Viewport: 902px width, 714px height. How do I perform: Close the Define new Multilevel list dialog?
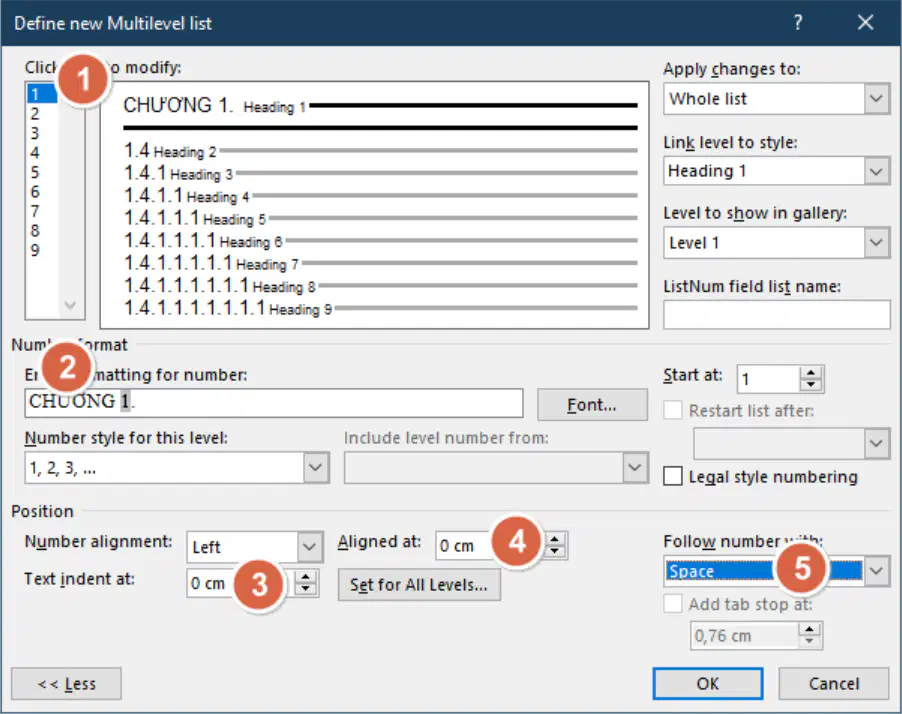point(865,23)
